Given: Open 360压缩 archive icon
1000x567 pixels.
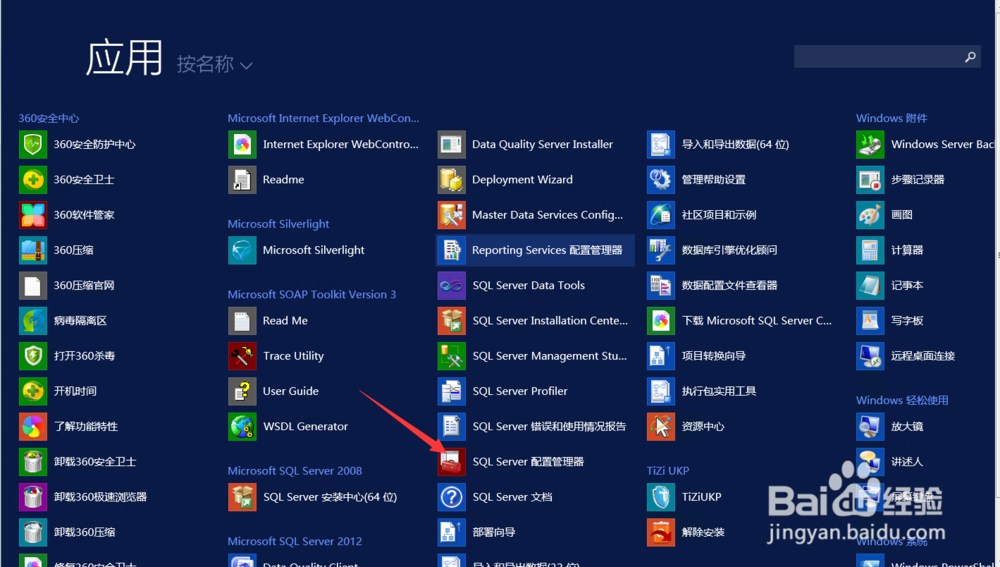Looking at the screenshot, I should point(33,250).
